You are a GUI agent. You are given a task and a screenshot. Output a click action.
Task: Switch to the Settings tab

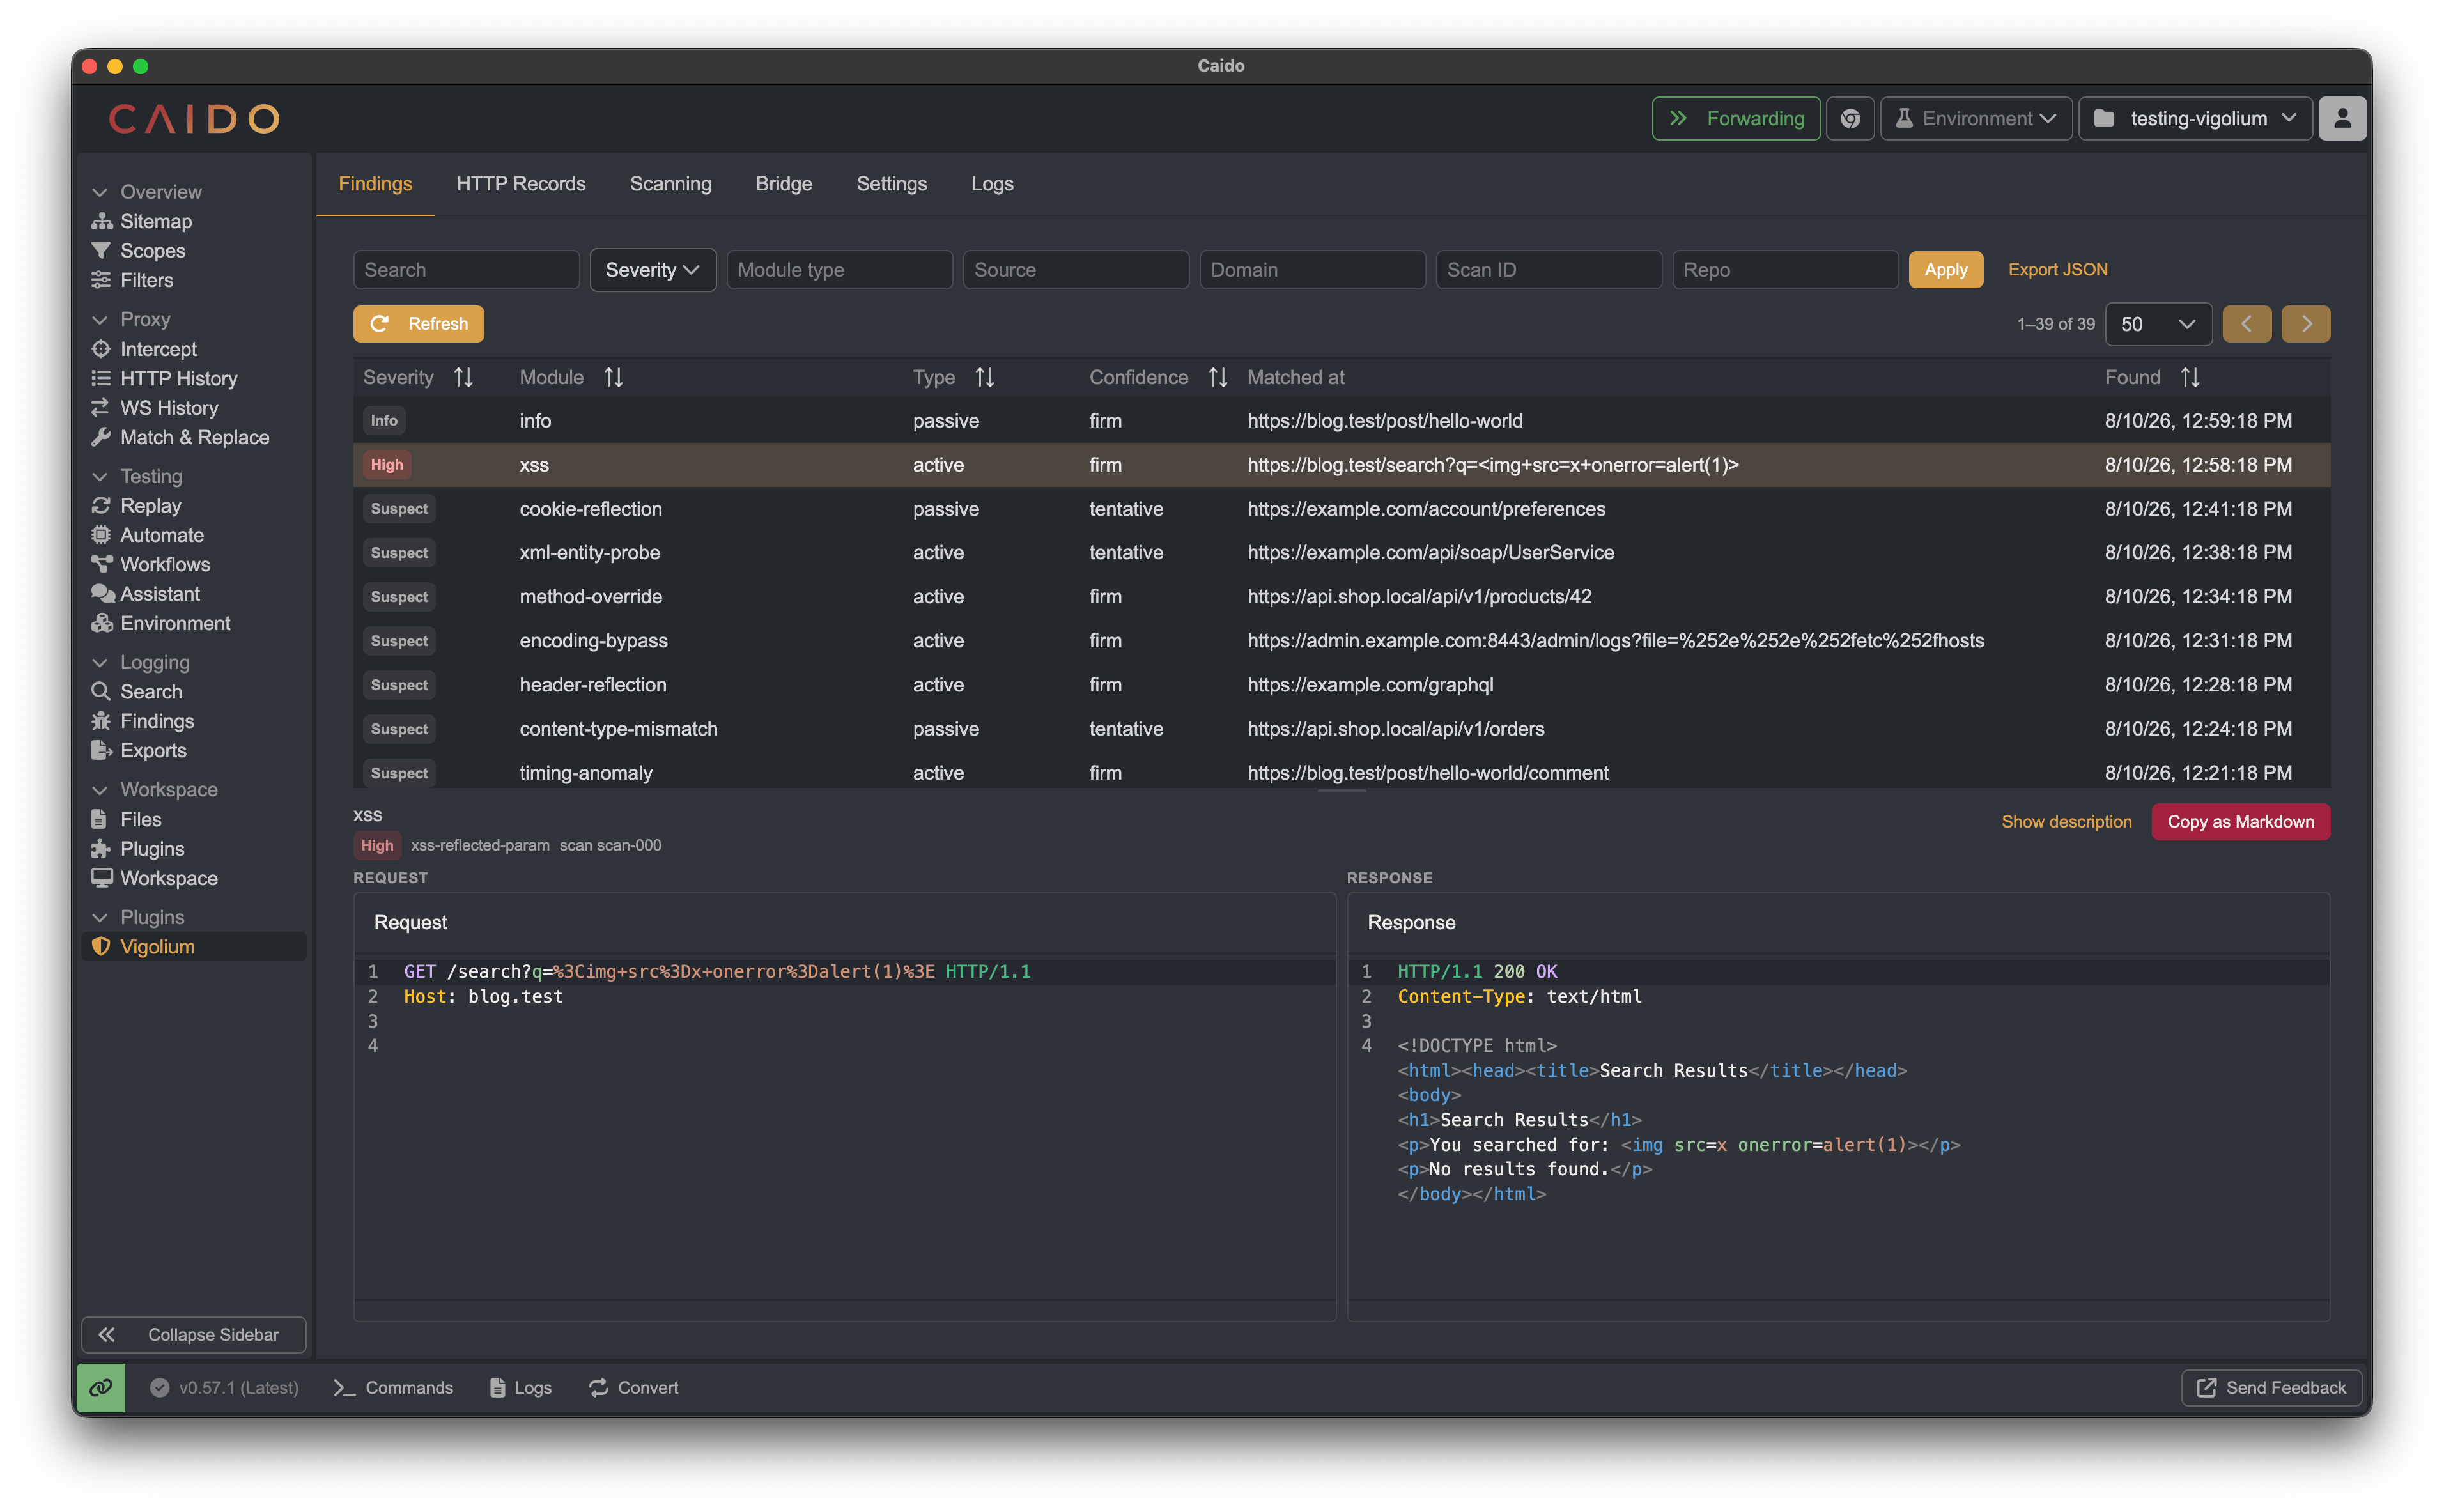(x=891, y=184)
